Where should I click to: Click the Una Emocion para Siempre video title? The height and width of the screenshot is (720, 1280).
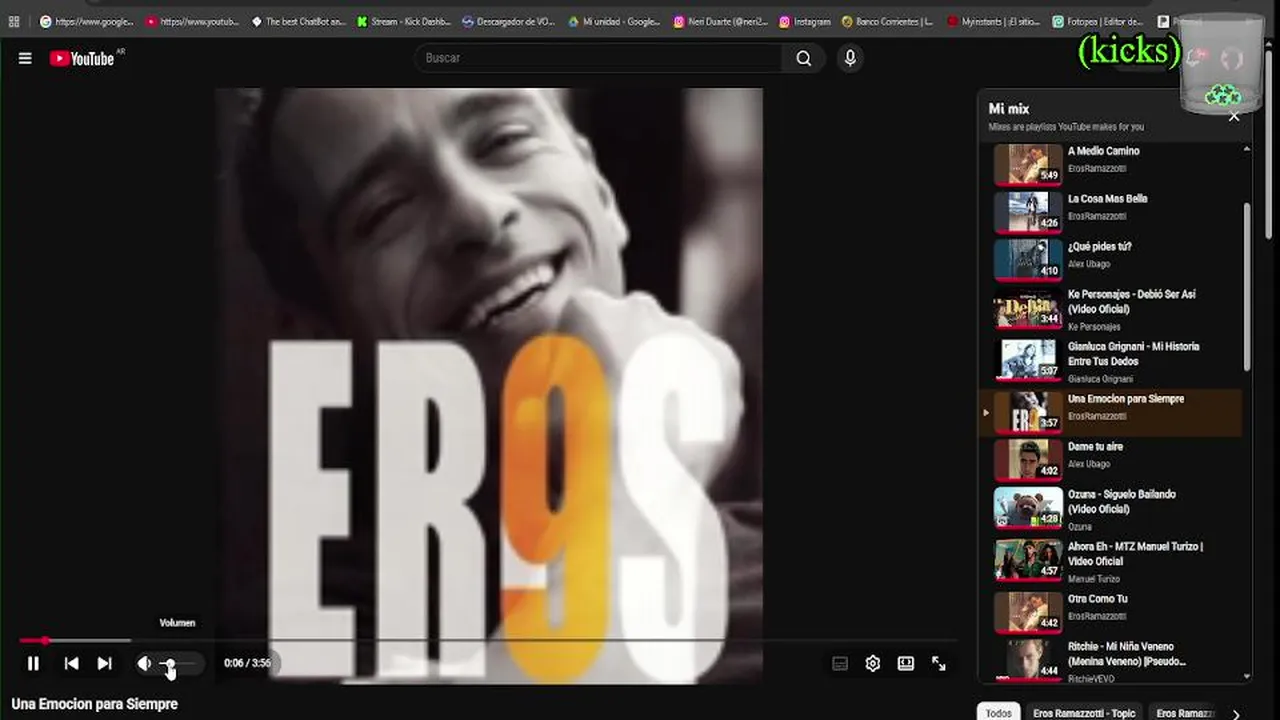pyautogui.click(x=95, y=704)
